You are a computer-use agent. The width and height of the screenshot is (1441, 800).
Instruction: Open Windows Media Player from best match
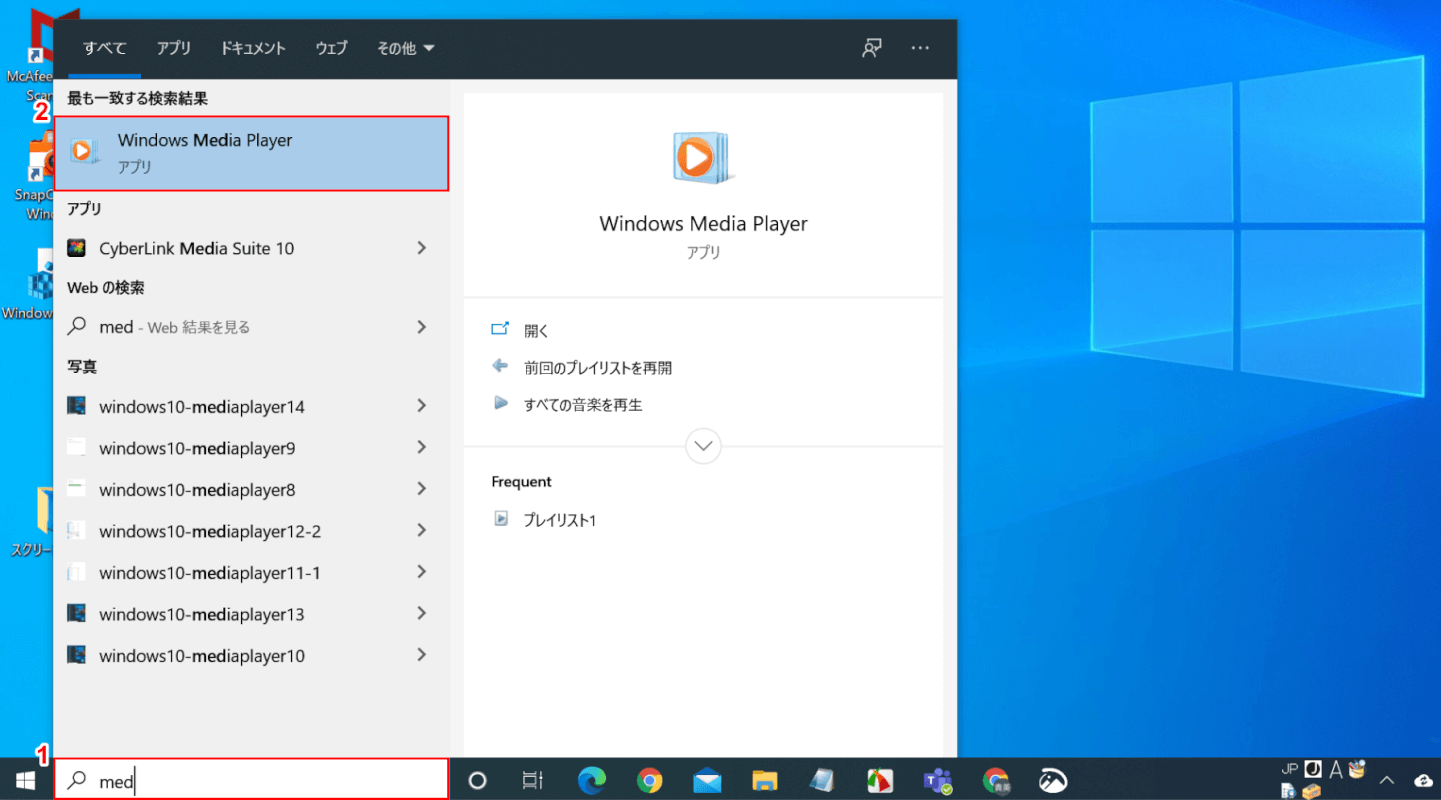251,153
